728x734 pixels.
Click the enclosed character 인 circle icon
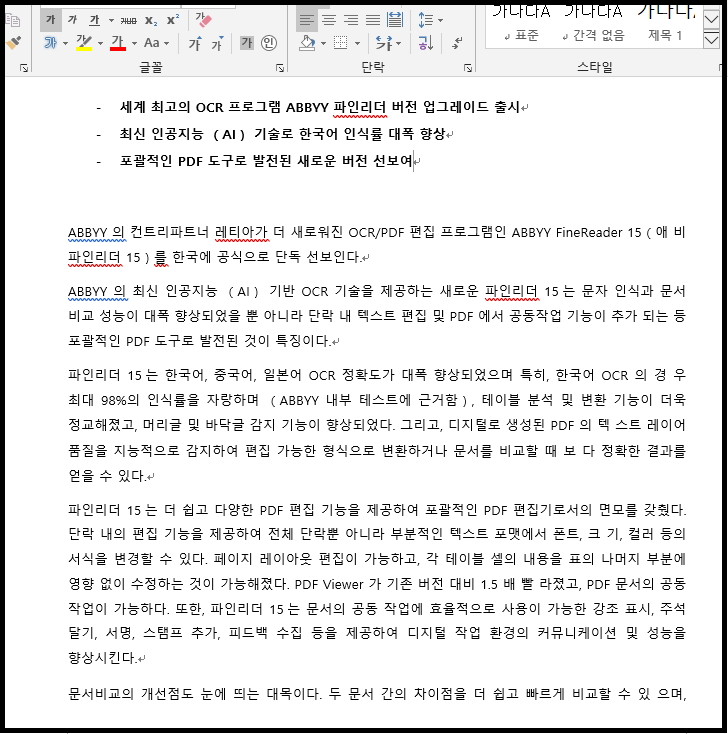tap(269, 43)
